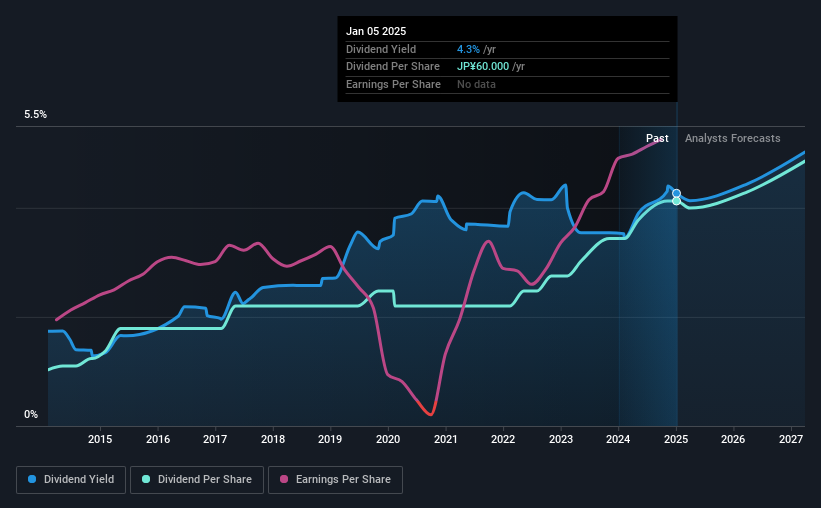Click the teal Dividend Per Share legend dot

point(146,479)
